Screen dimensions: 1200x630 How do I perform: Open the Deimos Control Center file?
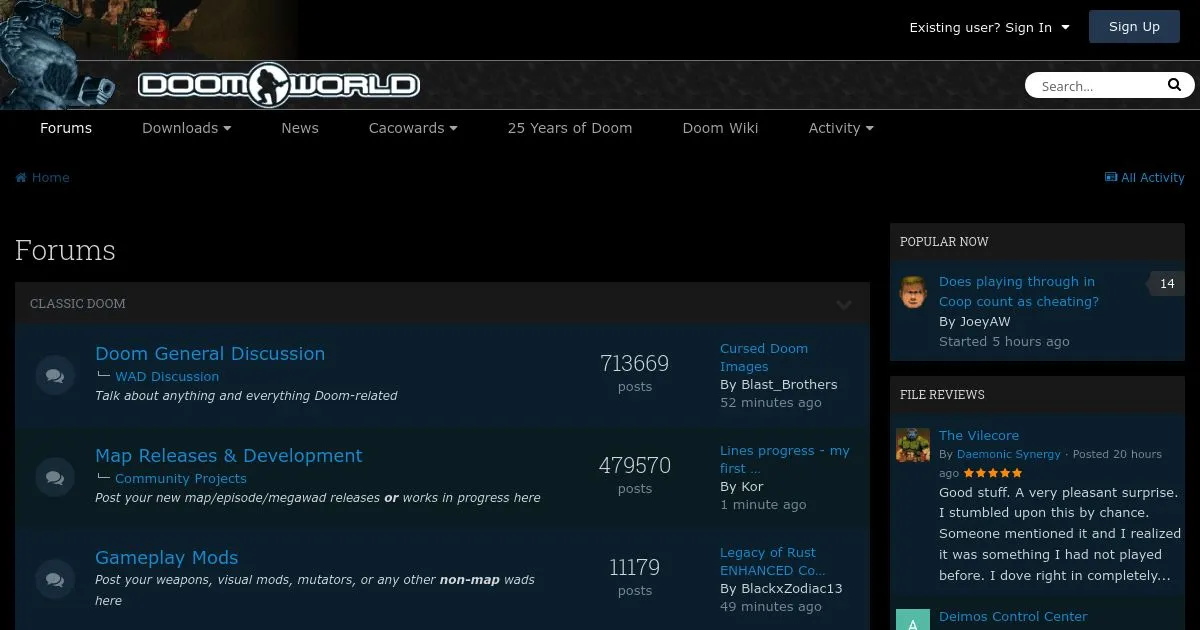[1013, 617]
